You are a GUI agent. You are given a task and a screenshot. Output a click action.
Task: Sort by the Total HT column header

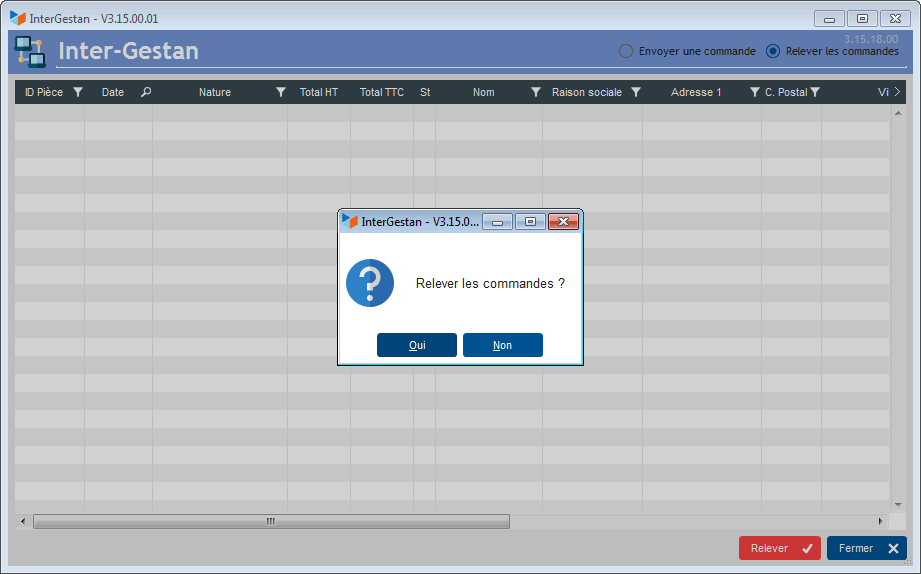pyautogui.click(x=319, y=92)
